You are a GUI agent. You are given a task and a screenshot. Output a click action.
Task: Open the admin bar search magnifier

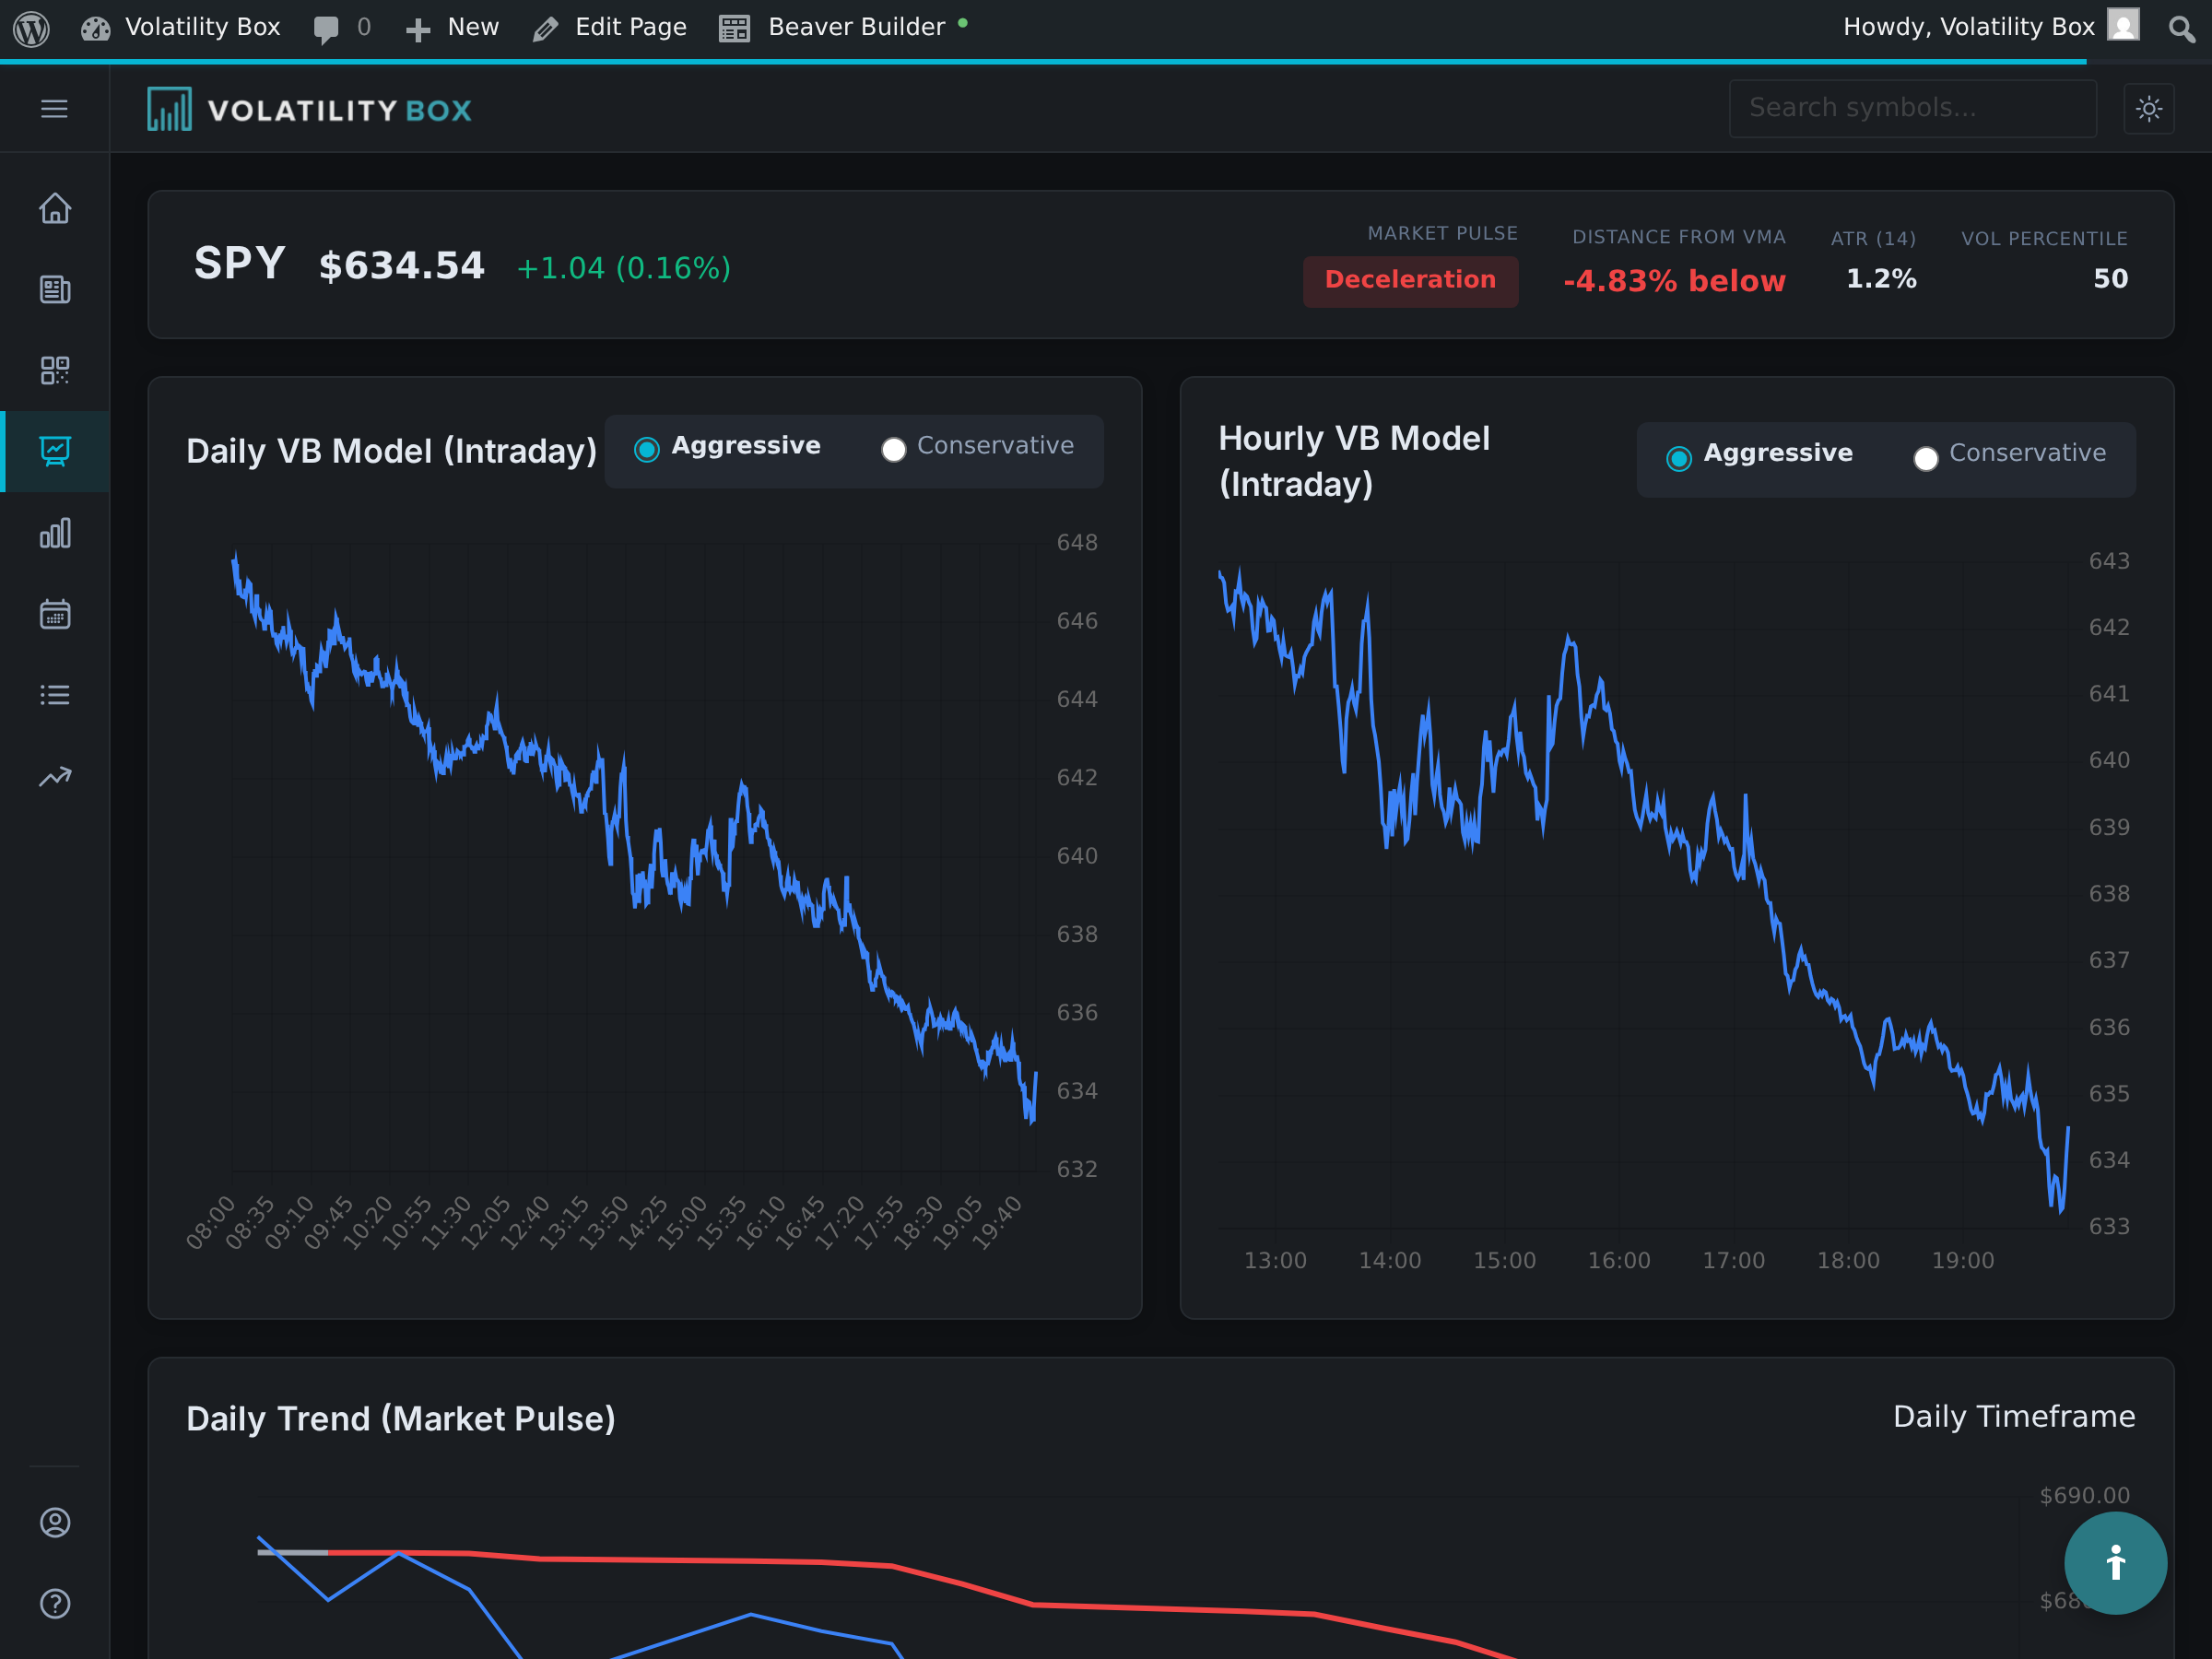(x=2181, y=28)
